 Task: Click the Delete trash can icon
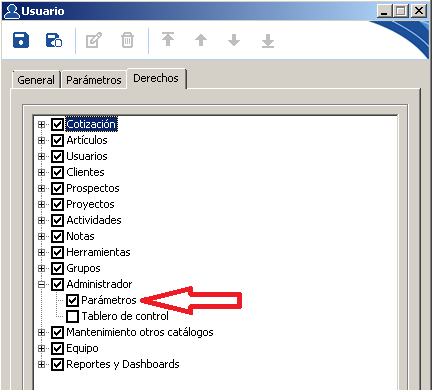point(127,40)
